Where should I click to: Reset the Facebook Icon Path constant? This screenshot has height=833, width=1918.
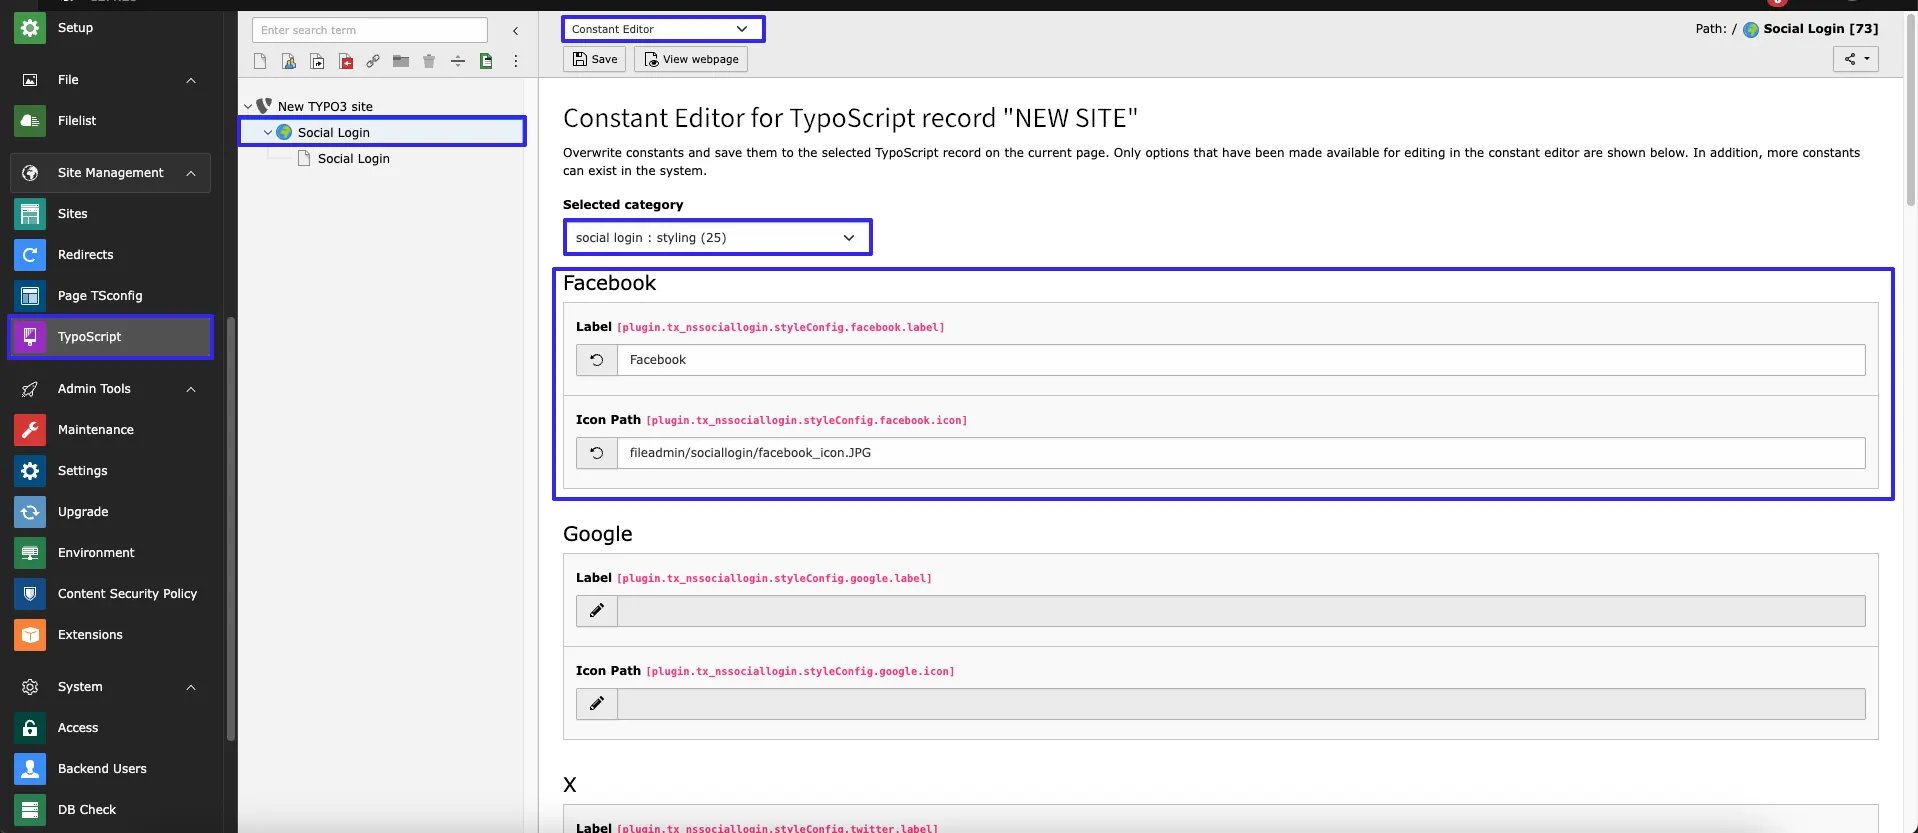point(597,453)
